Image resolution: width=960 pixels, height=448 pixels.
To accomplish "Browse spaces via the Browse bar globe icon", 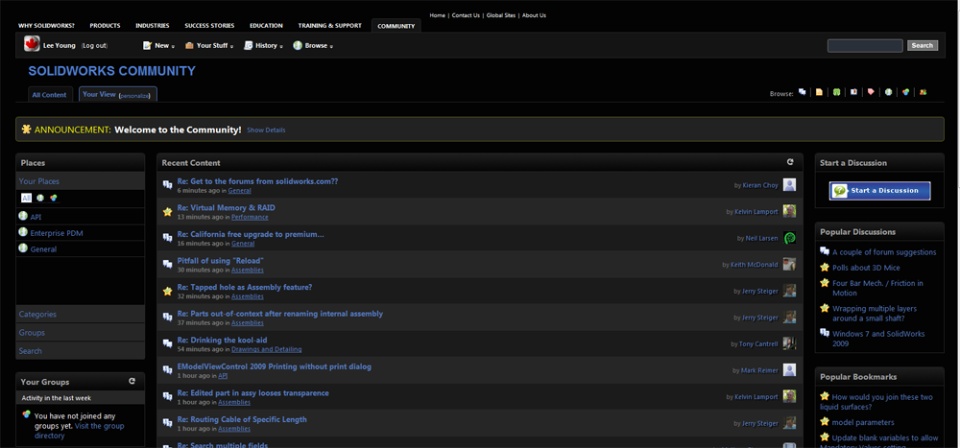I will click(x=888, y=92).
